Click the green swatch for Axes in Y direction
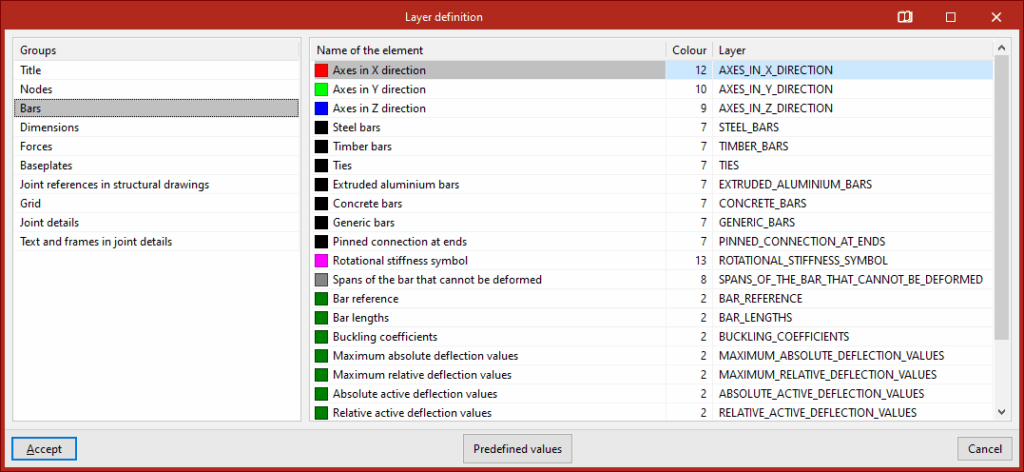 tap(321, 89)
